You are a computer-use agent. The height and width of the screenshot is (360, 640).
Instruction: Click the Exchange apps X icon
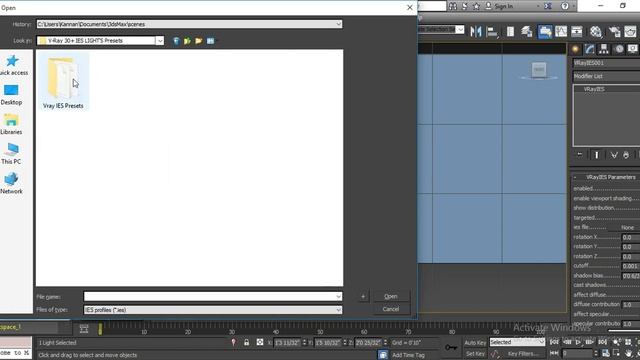(548, 6)
